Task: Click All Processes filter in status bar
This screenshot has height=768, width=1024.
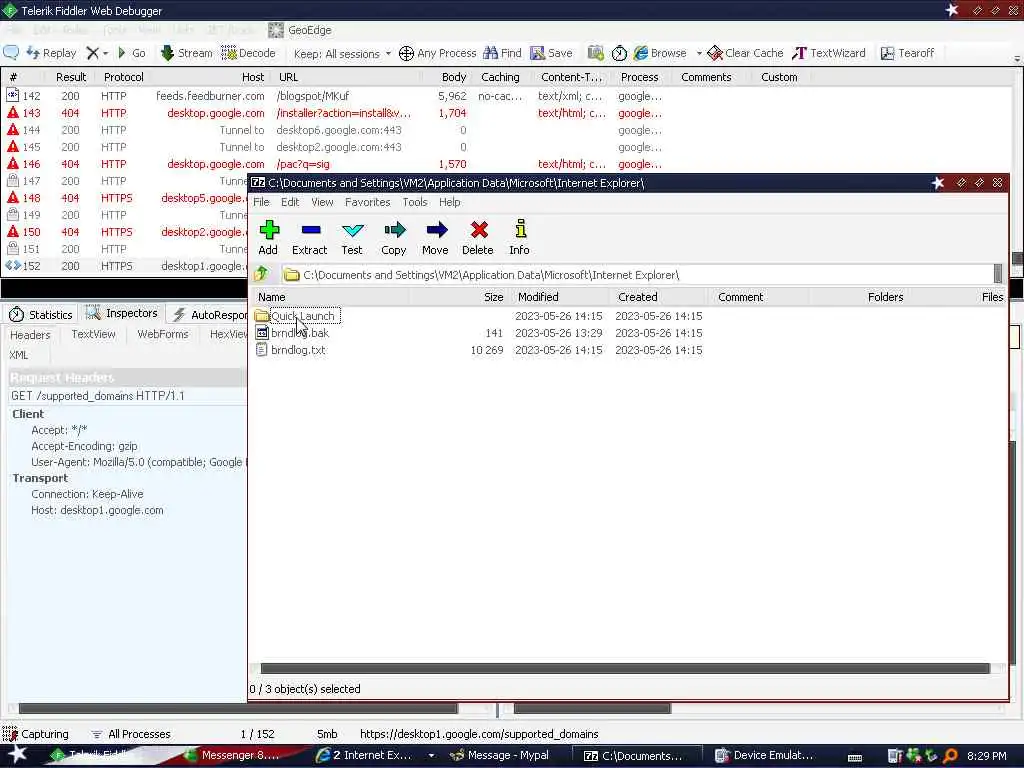Action: tap(131, 734)
